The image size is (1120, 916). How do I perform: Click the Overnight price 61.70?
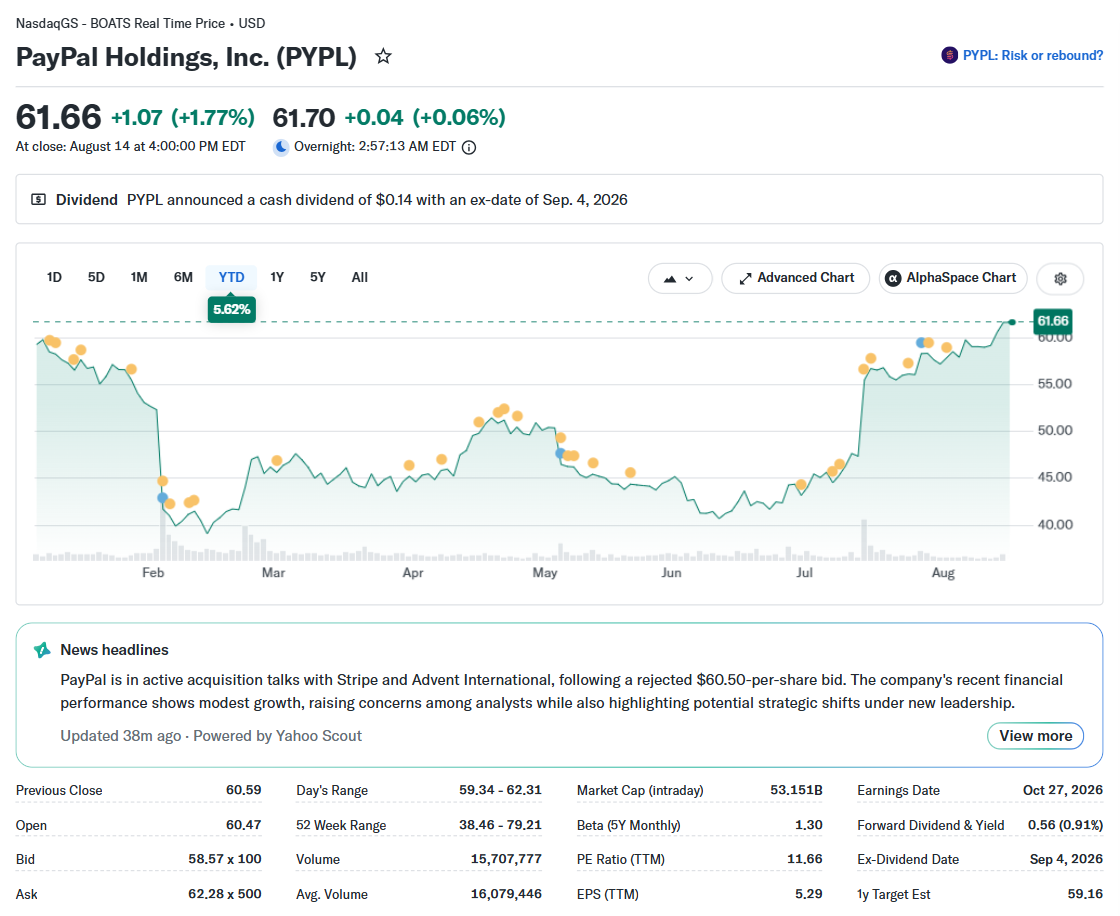[x=304, y=118]
